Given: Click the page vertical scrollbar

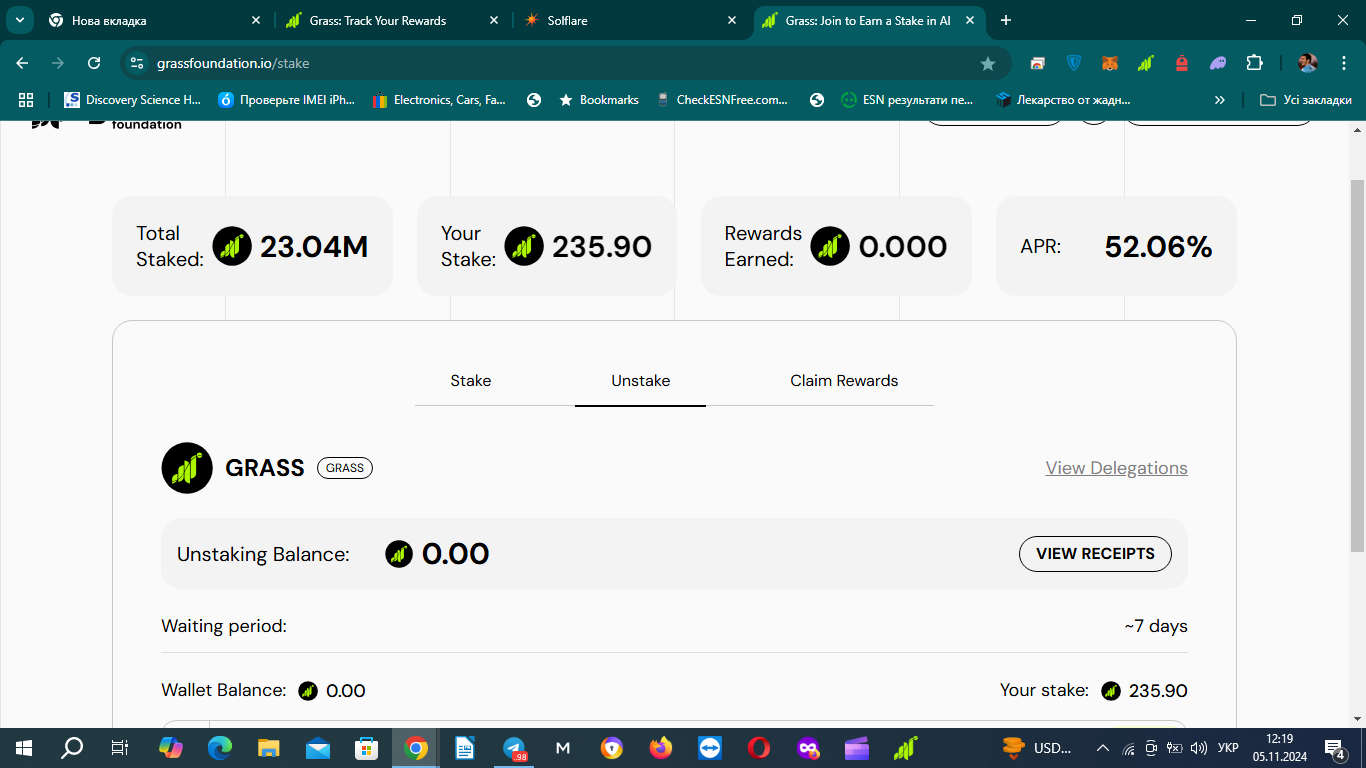Looking at the screenshot, I should [1357, 365].
